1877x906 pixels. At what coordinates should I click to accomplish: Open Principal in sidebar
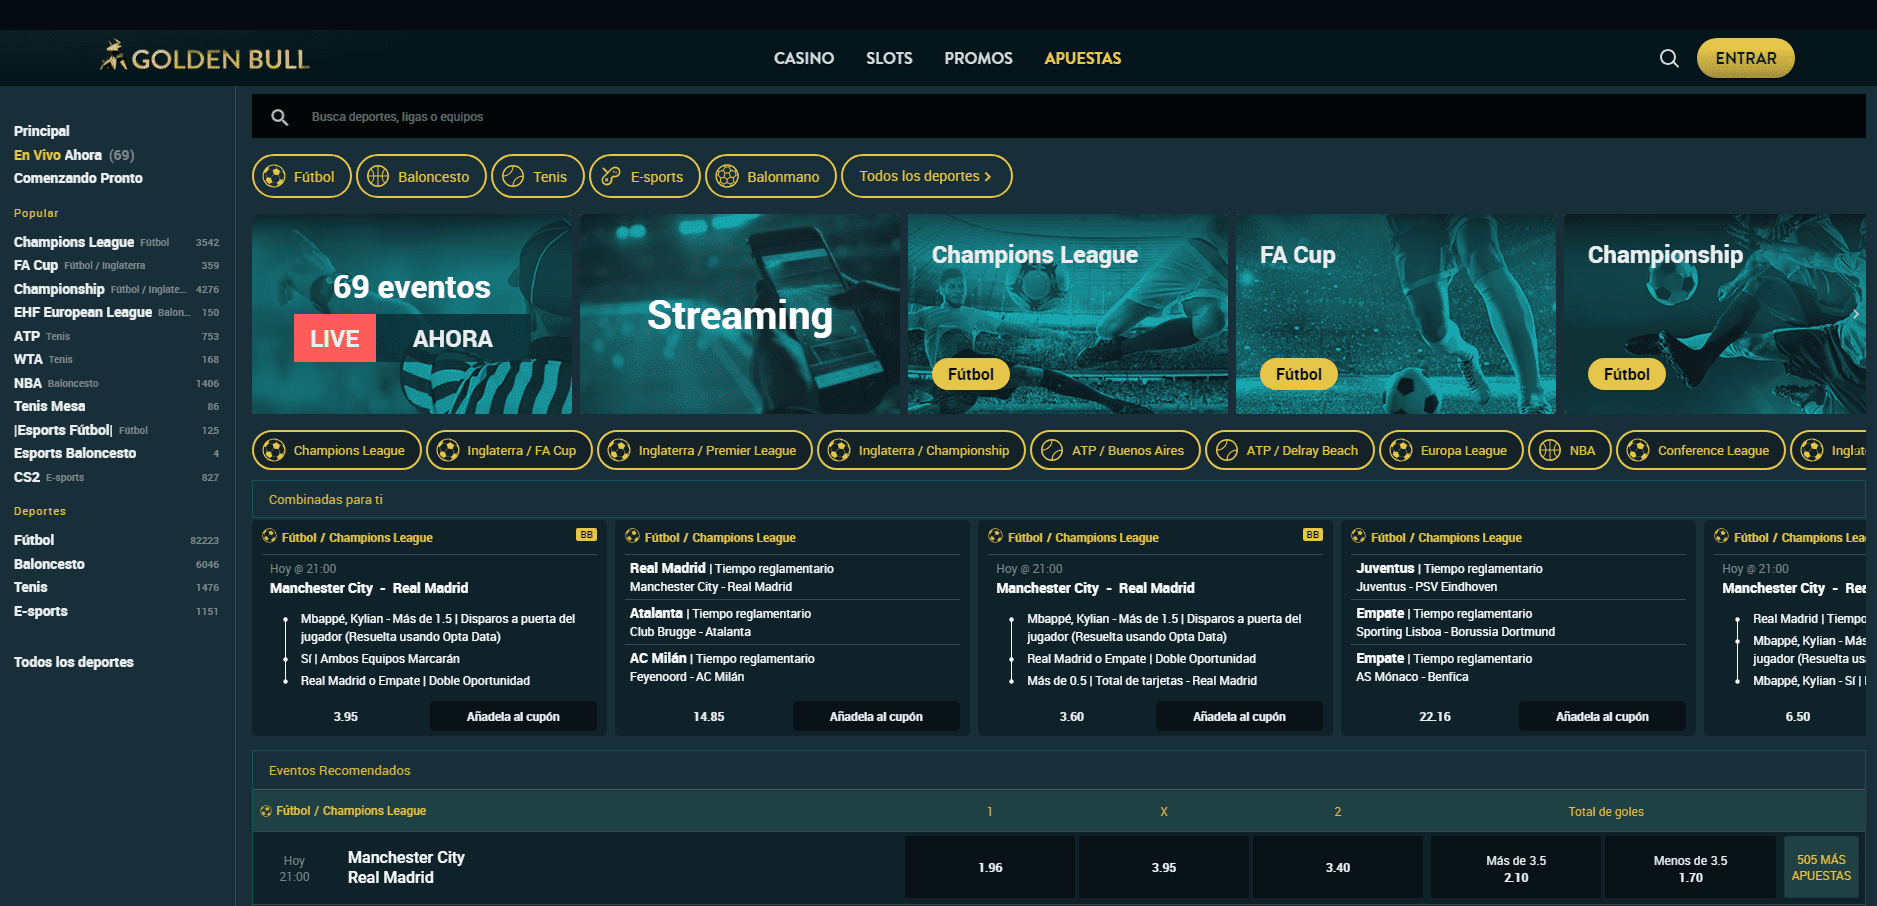click(42, 131)
